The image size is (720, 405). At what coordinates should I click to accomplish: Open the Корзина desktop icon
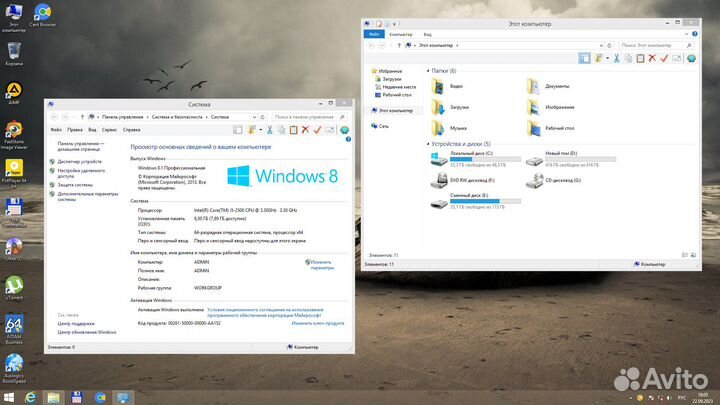pyautogui.click(x=14, y=54)
